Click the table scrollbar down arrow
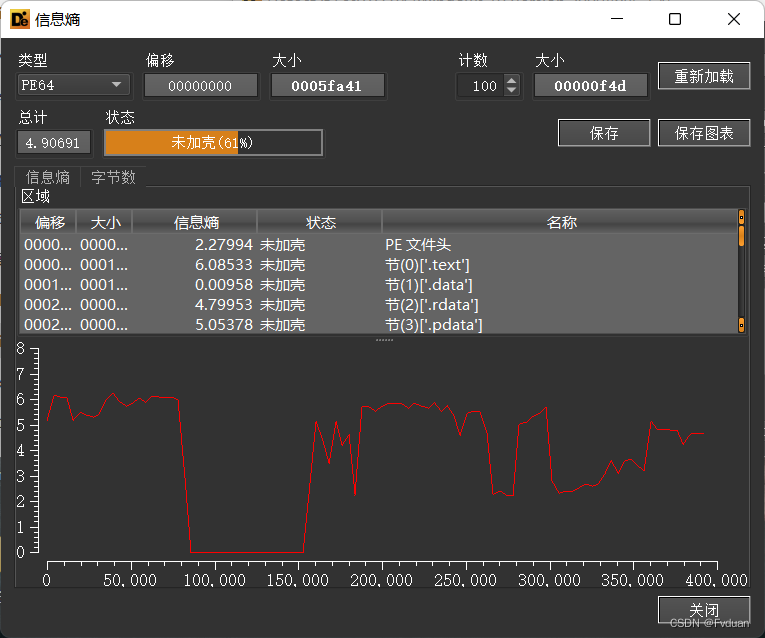 click(x=742, y=325)
